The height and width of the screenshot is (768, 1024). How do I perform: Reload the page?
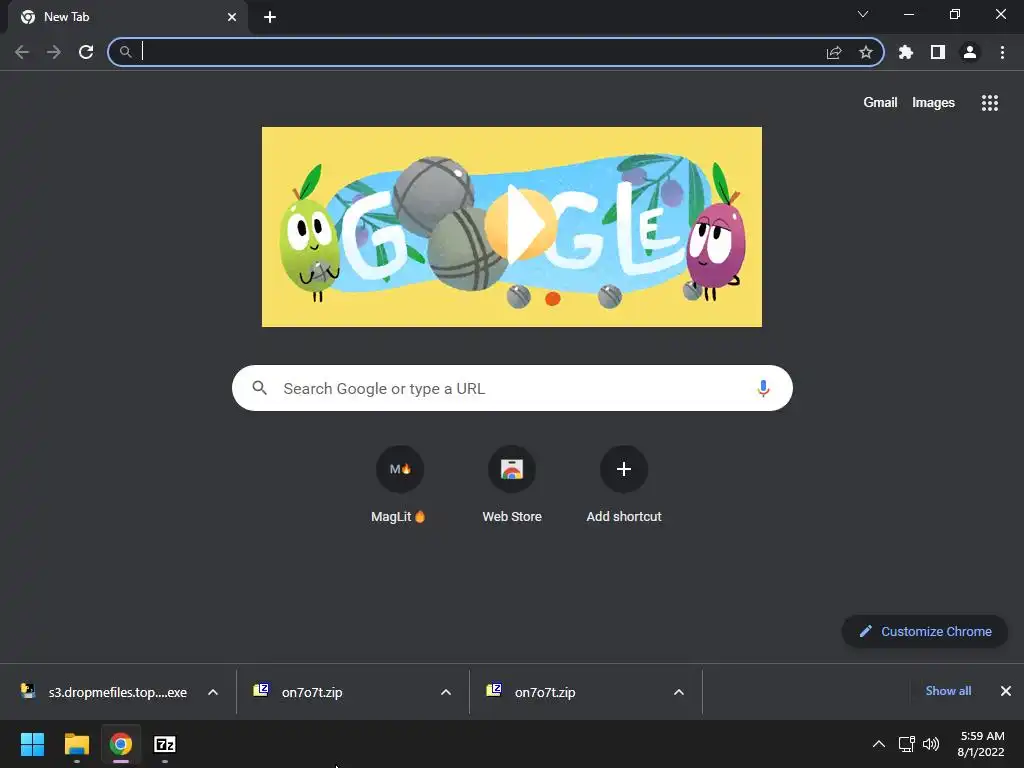pos(86,52)
